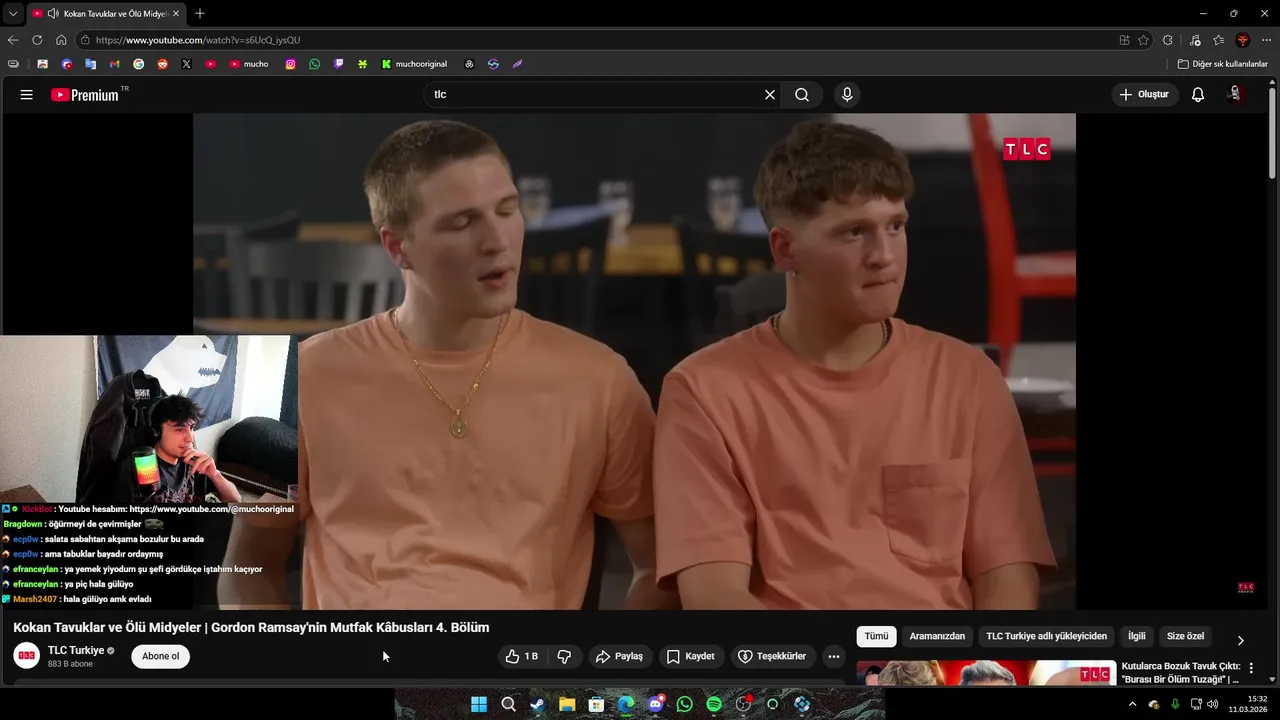Viewport: 1280px width, 720px height.
Task: Show hidden system tray icons
Action: pos(1132,704)
